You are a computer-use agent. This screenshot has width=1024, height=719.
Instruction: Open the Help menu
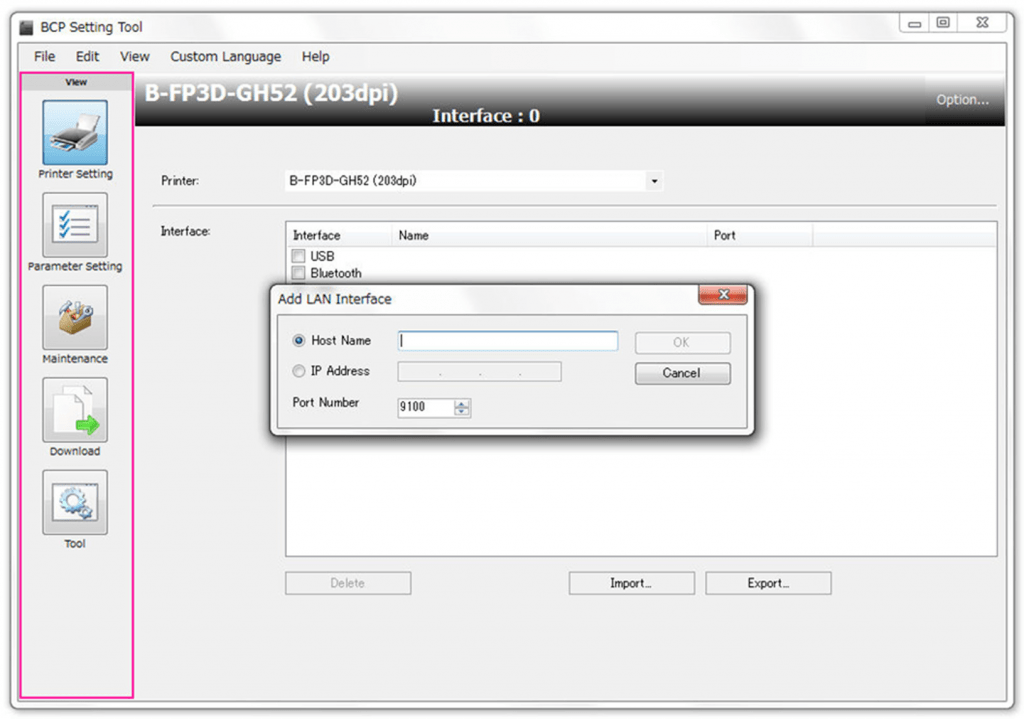[x=315, y=57]
